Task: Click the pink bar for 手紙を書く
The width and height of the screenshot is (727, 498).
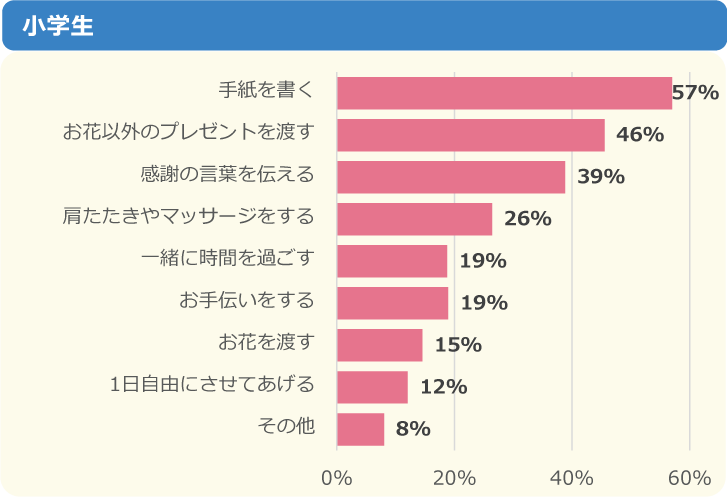Action: [x=504, y=92]
